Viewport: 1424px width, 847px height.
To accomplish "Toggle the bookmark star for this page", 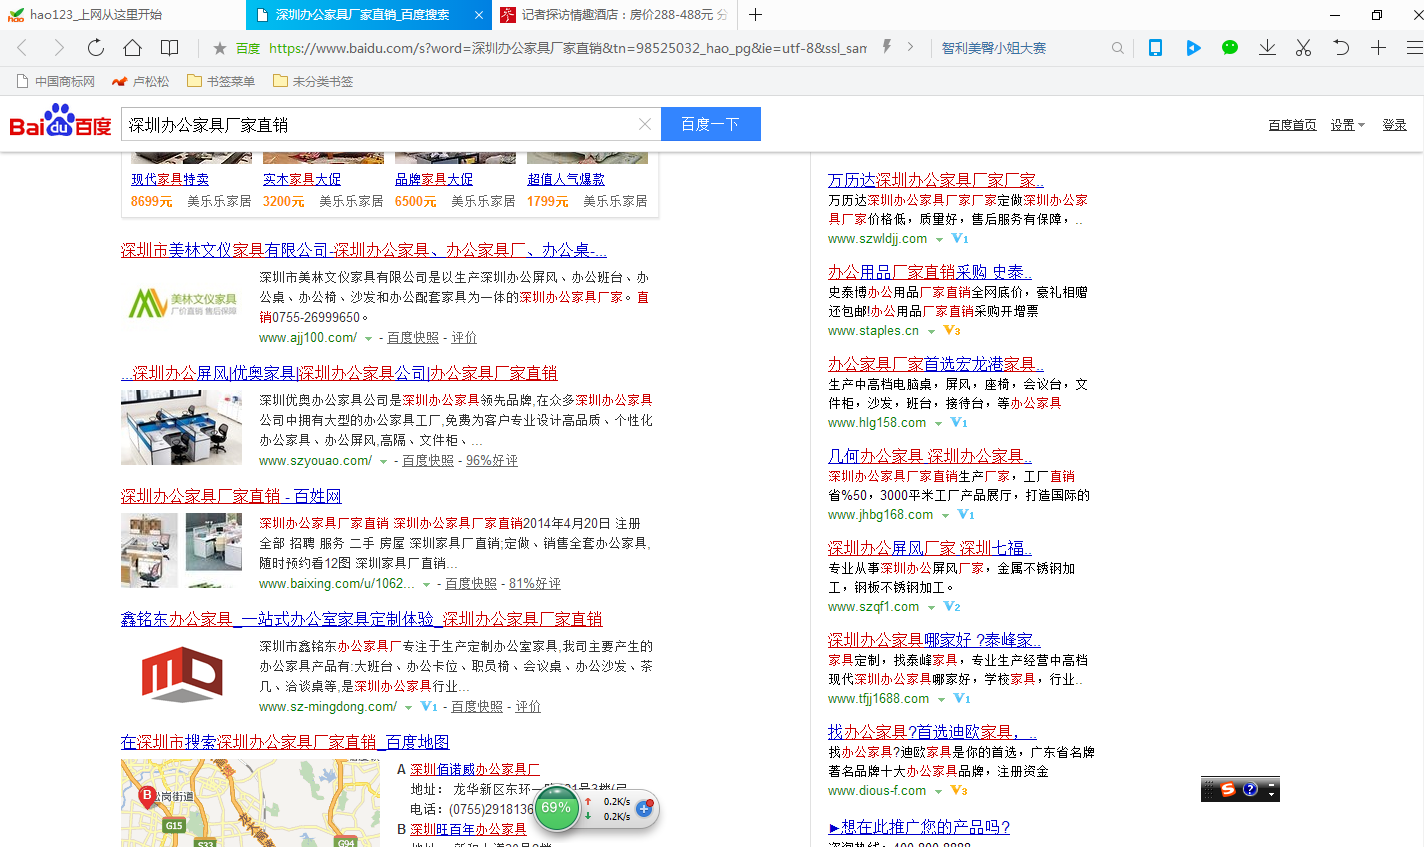I will pos(218,47).
